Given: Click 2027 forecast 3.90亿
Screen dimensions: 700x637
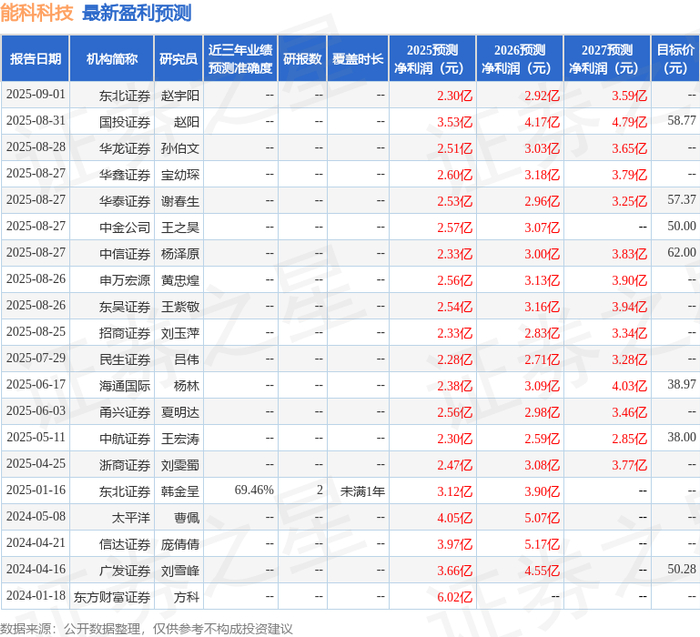Looking at the screenshot, I should pos(629,280).
